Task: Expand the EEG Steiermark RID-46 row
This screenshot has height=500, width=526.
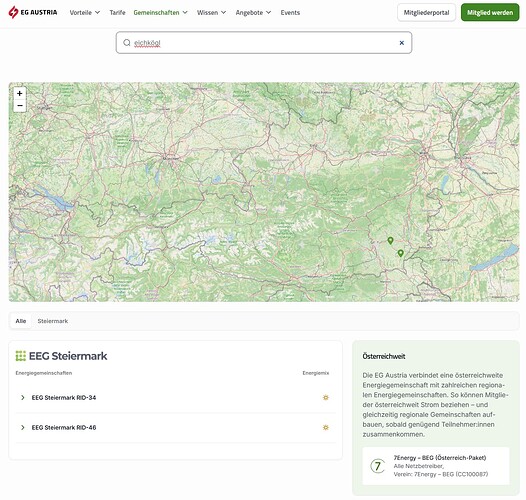Action: tap(176, 428)
